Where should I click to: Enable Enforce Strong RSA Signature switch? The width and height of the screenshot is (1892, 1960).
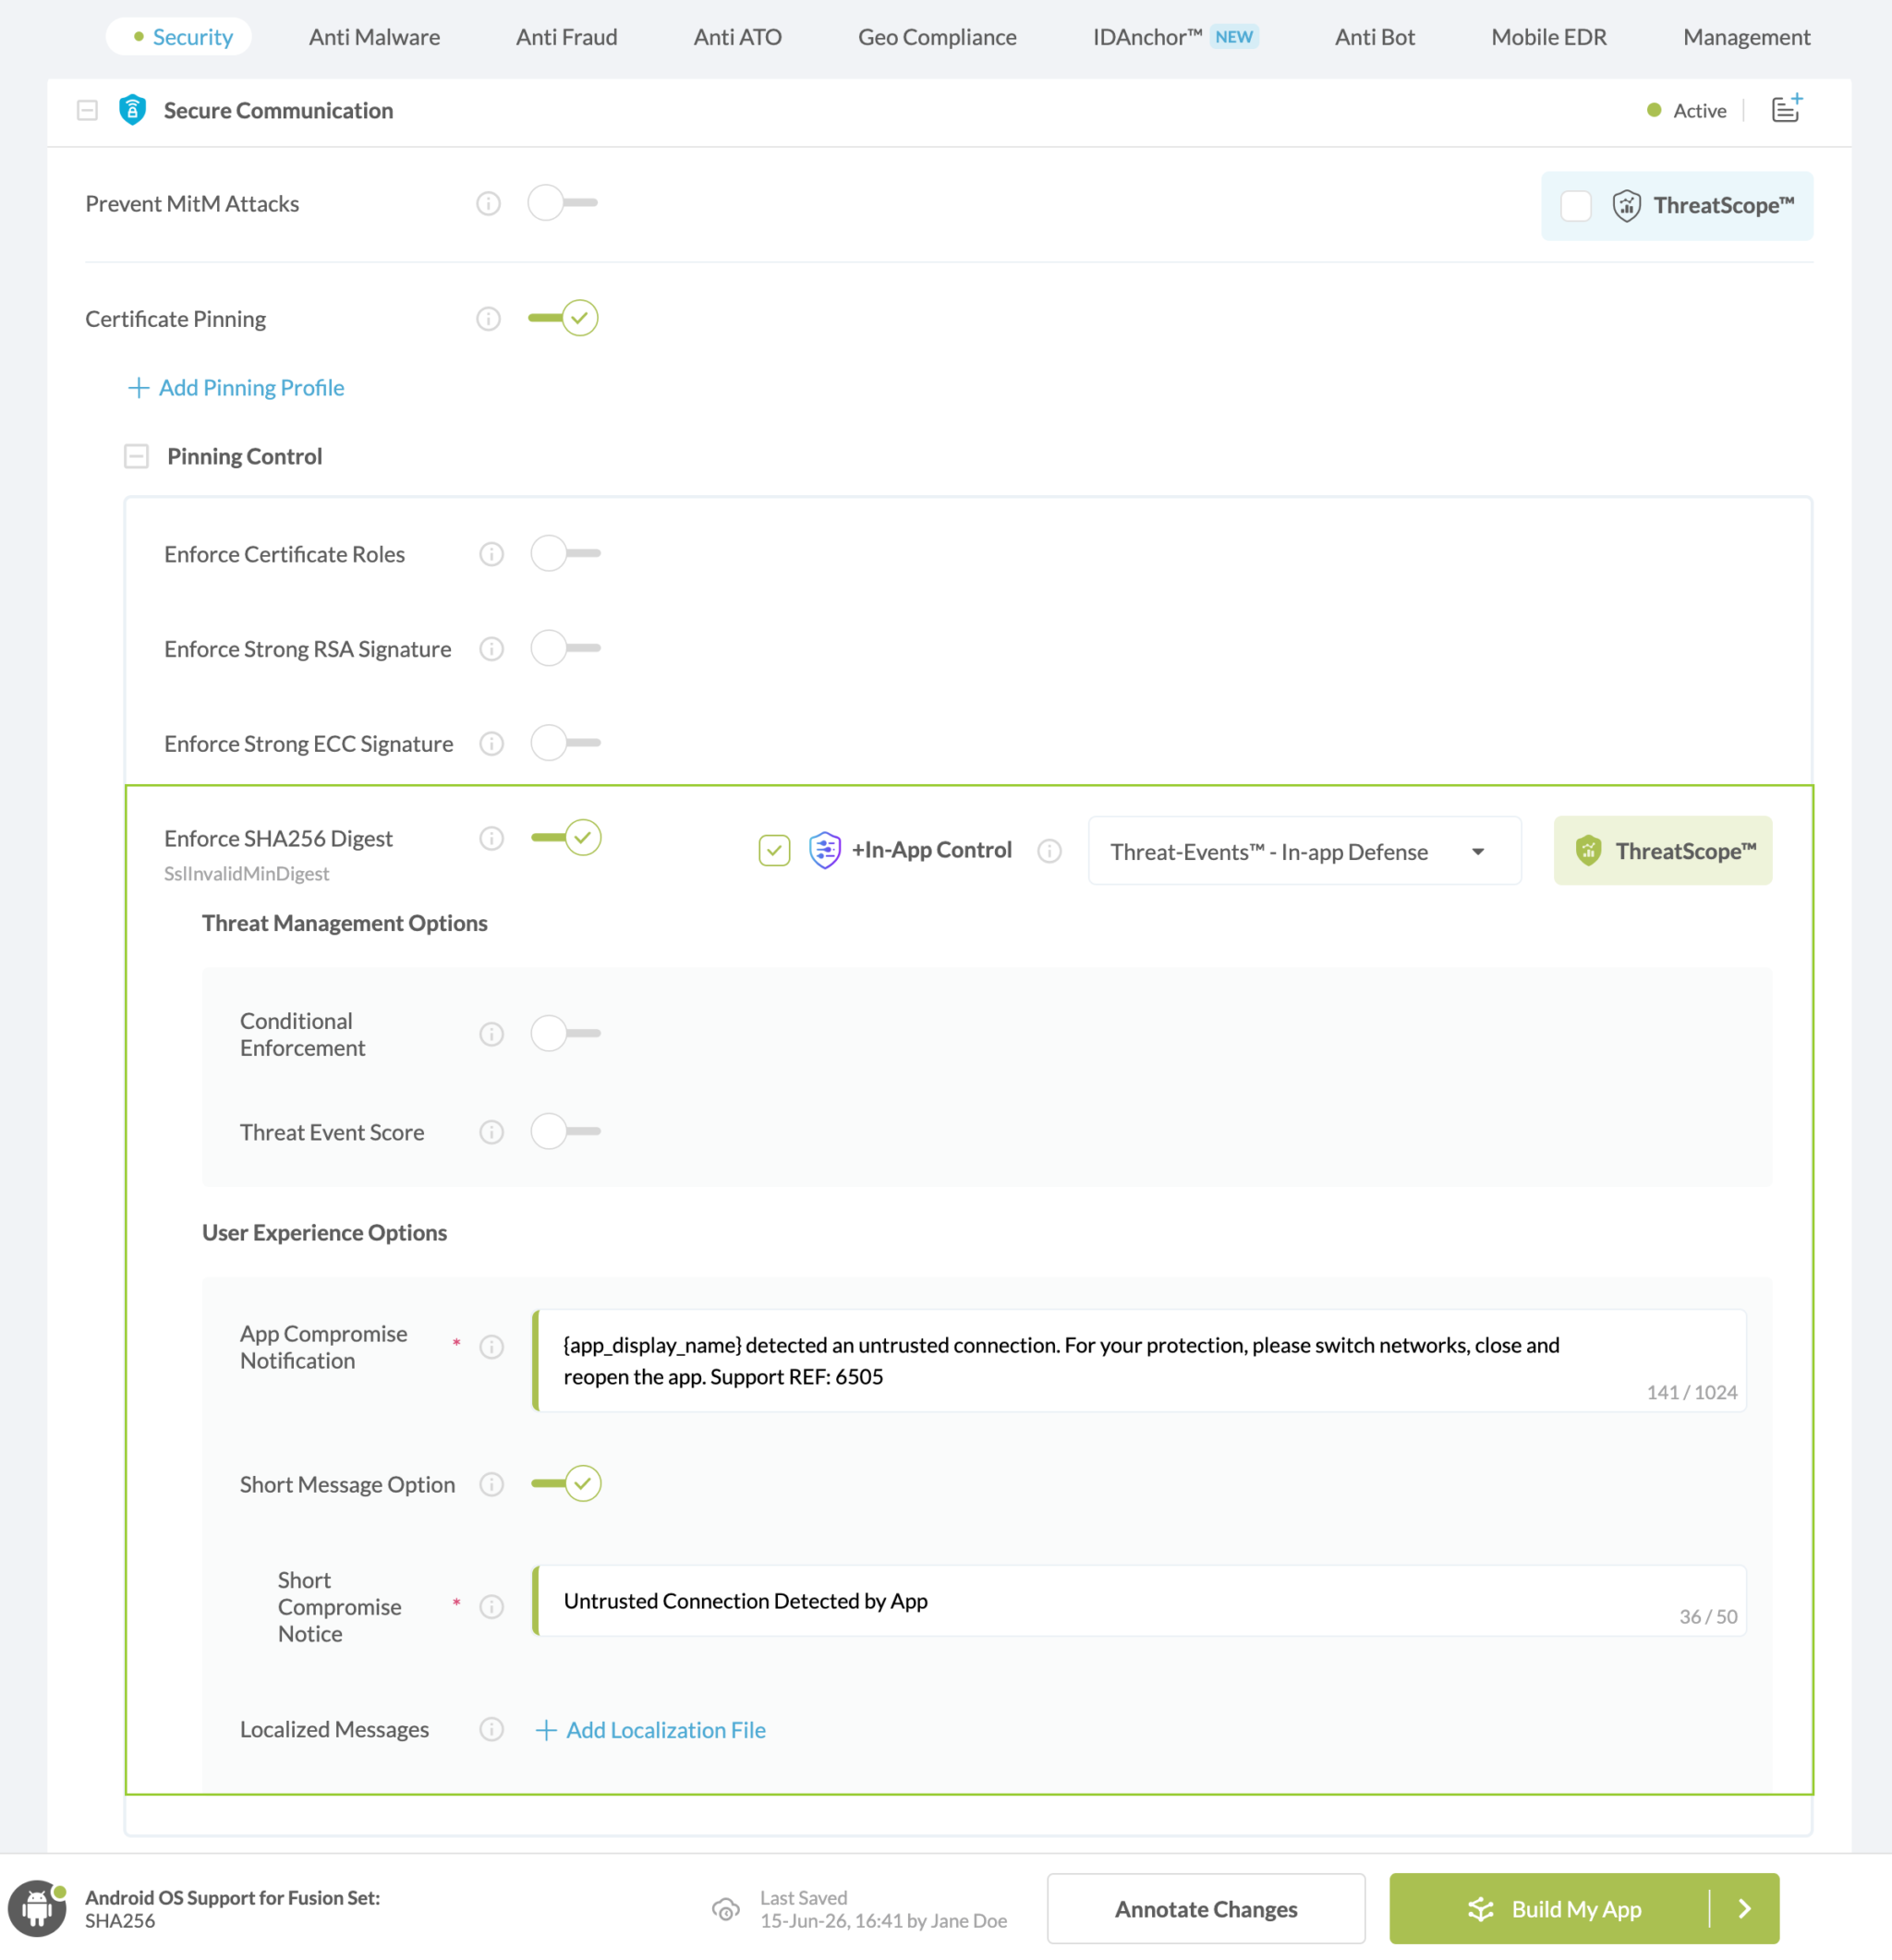coord(565,648)
